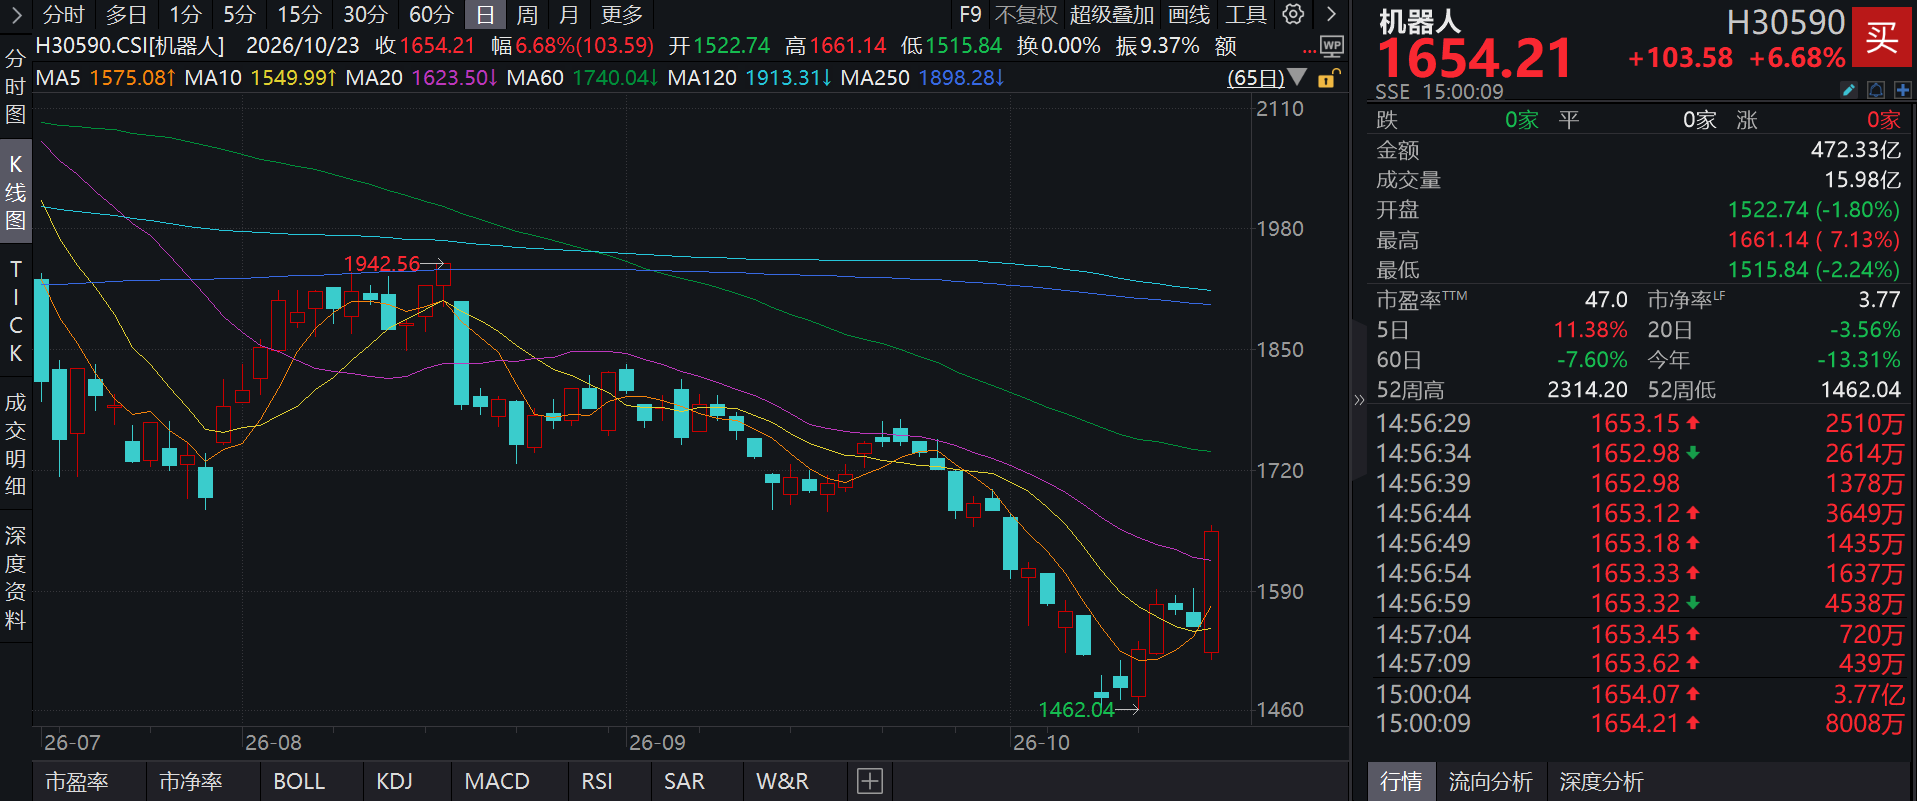This screenshot has height=801, width=1917.
Task: Click the blue pencil edit icon
Action: point(1849,90)
